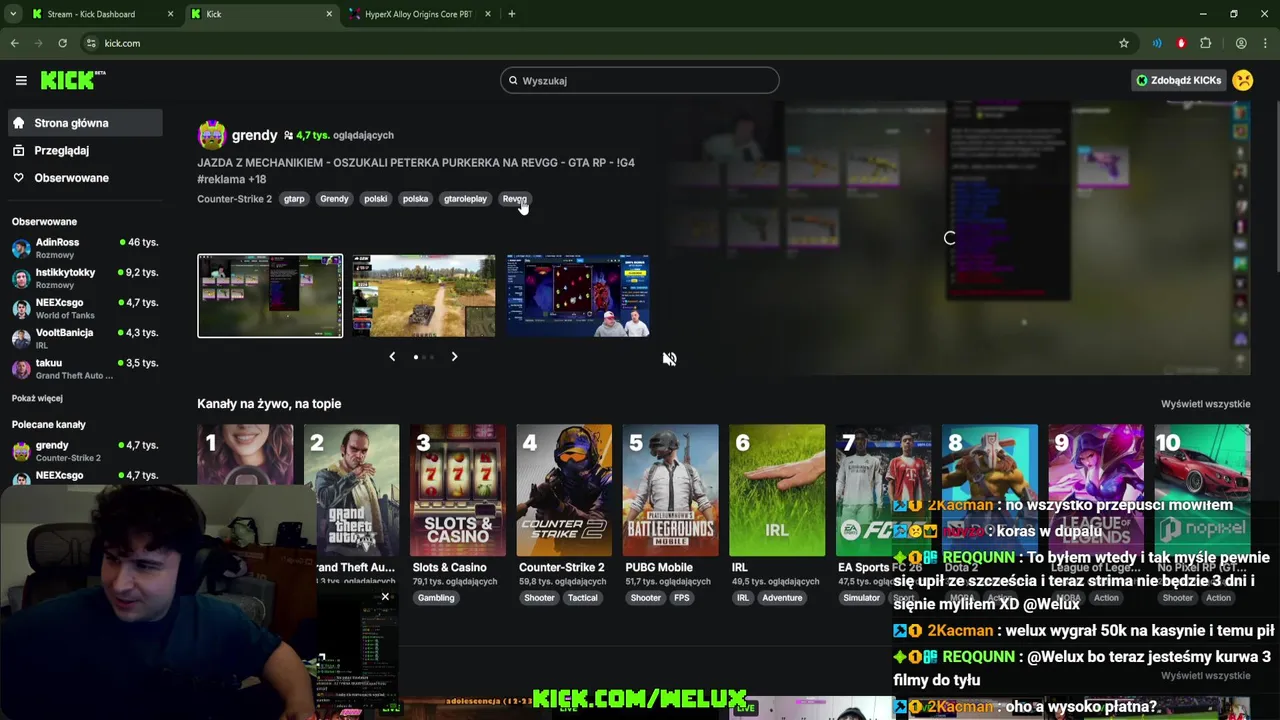This screenshot has width=1280, height=720.
Task: Select Przeglądaj in sidebar
Action: (85, 150)
